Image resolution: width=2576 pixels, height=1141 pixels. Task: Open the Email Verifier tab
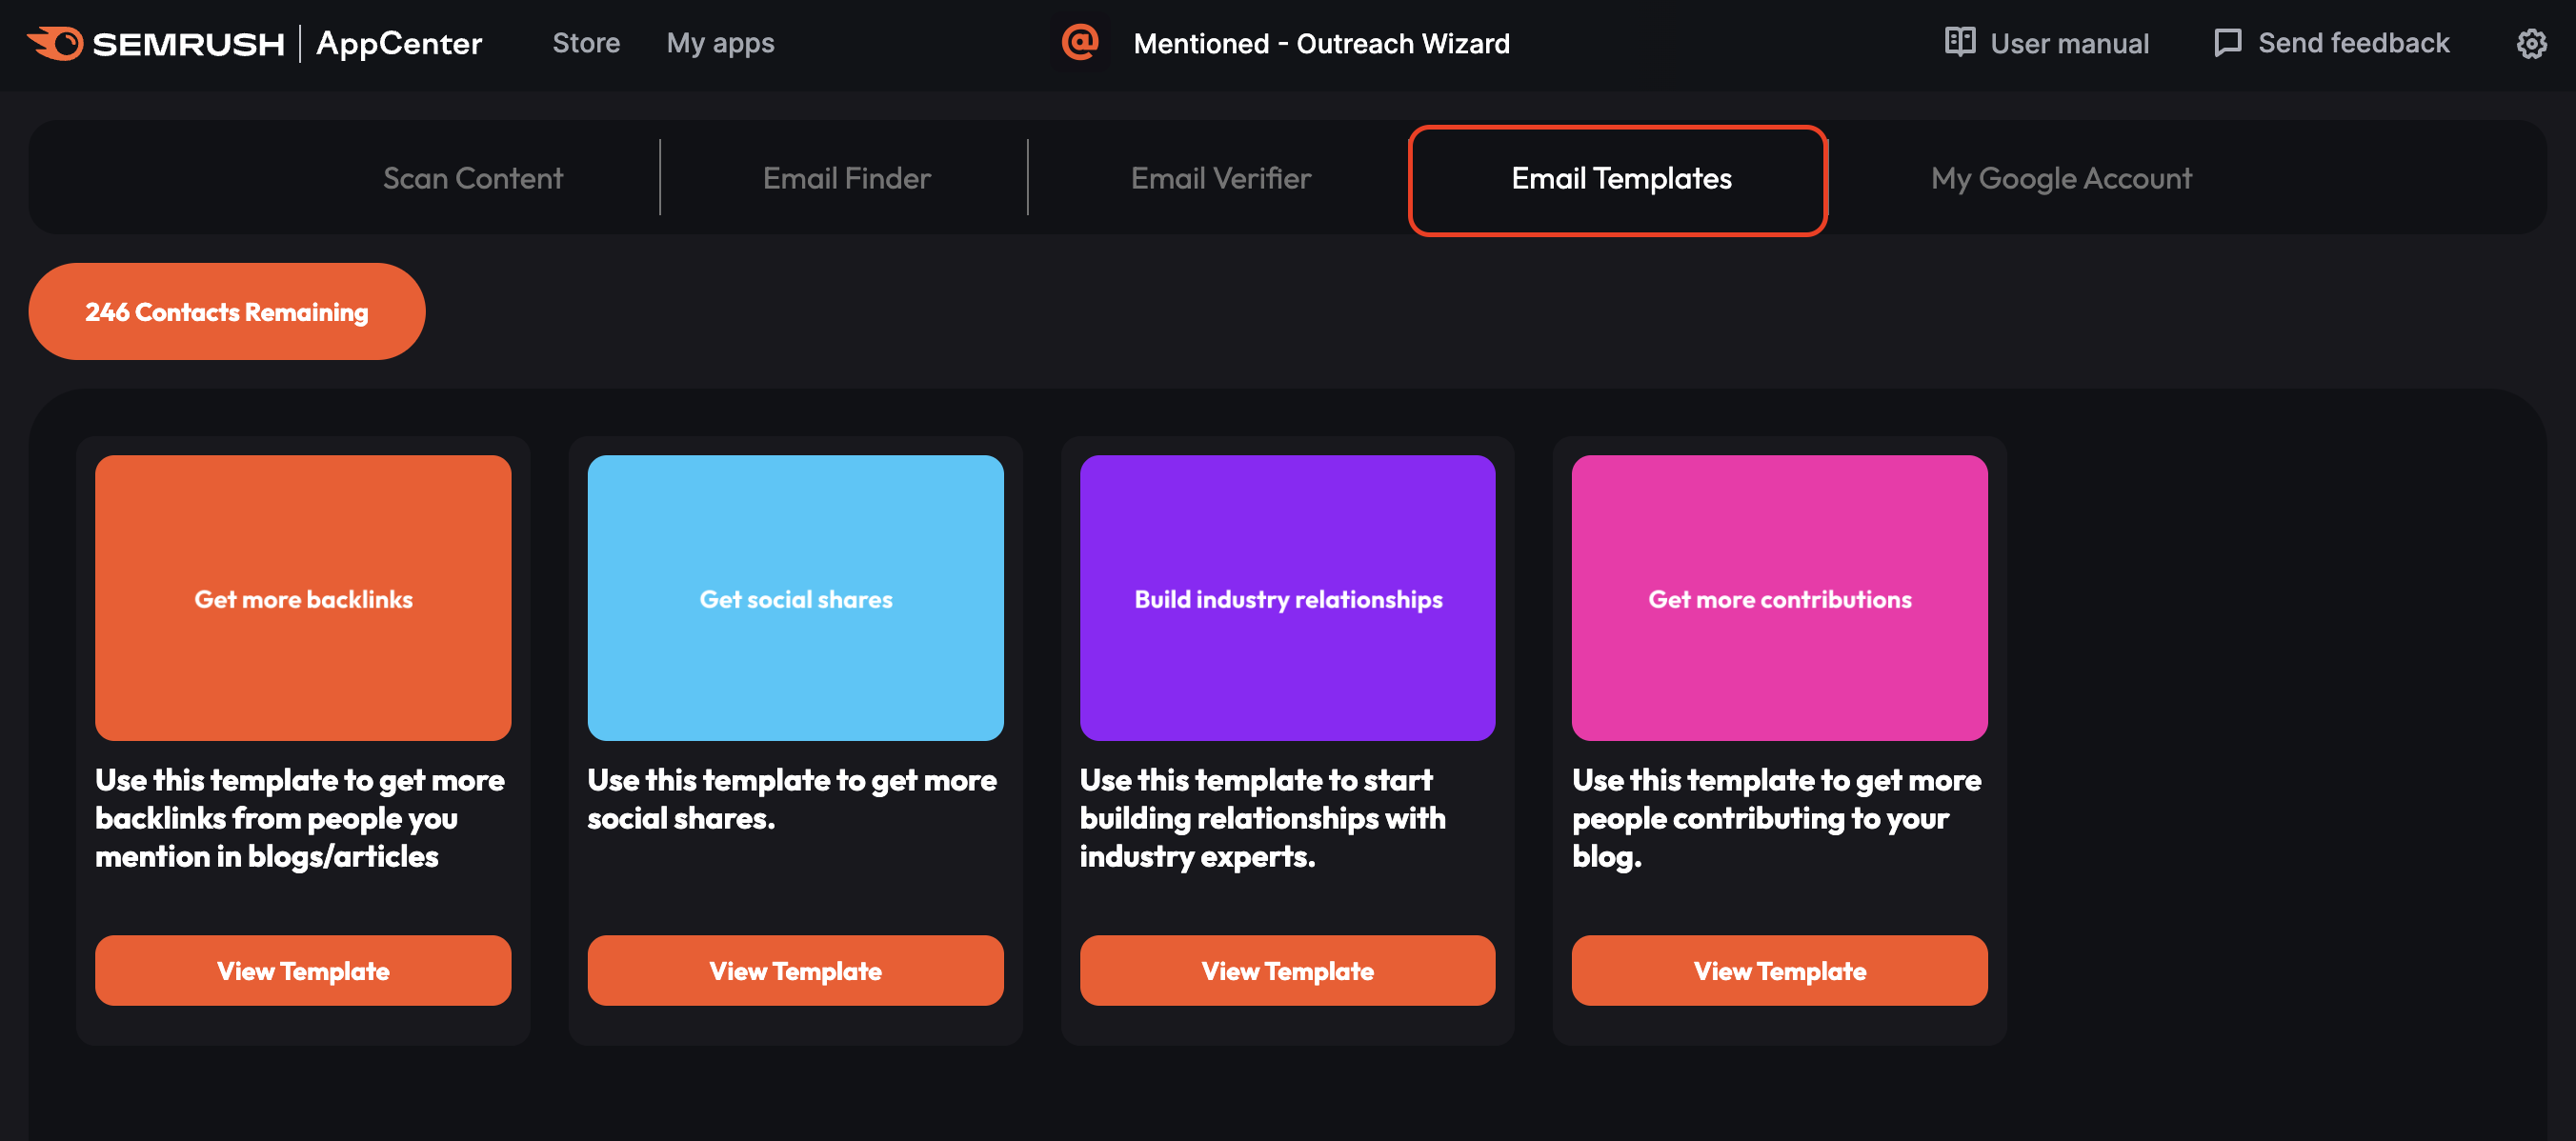click(x=1219, y=178)
